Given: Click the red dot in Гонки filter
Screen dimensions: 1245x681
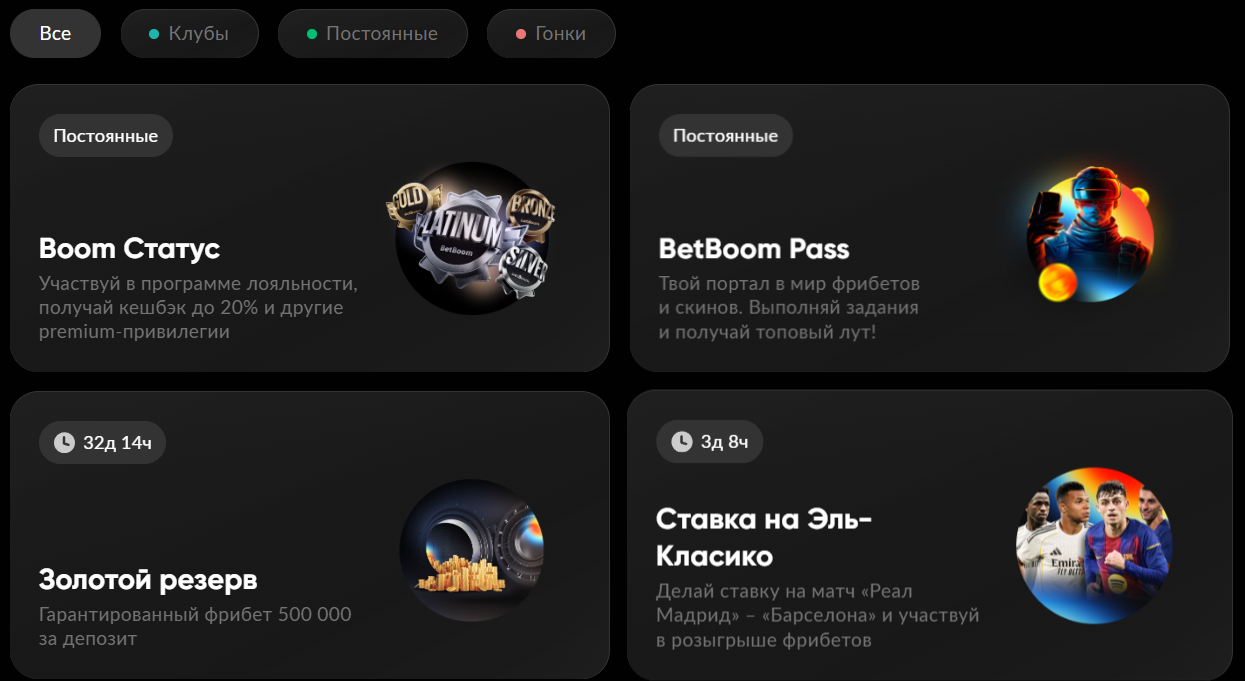Looking at the screenshot, I should [x=521, y=34].
